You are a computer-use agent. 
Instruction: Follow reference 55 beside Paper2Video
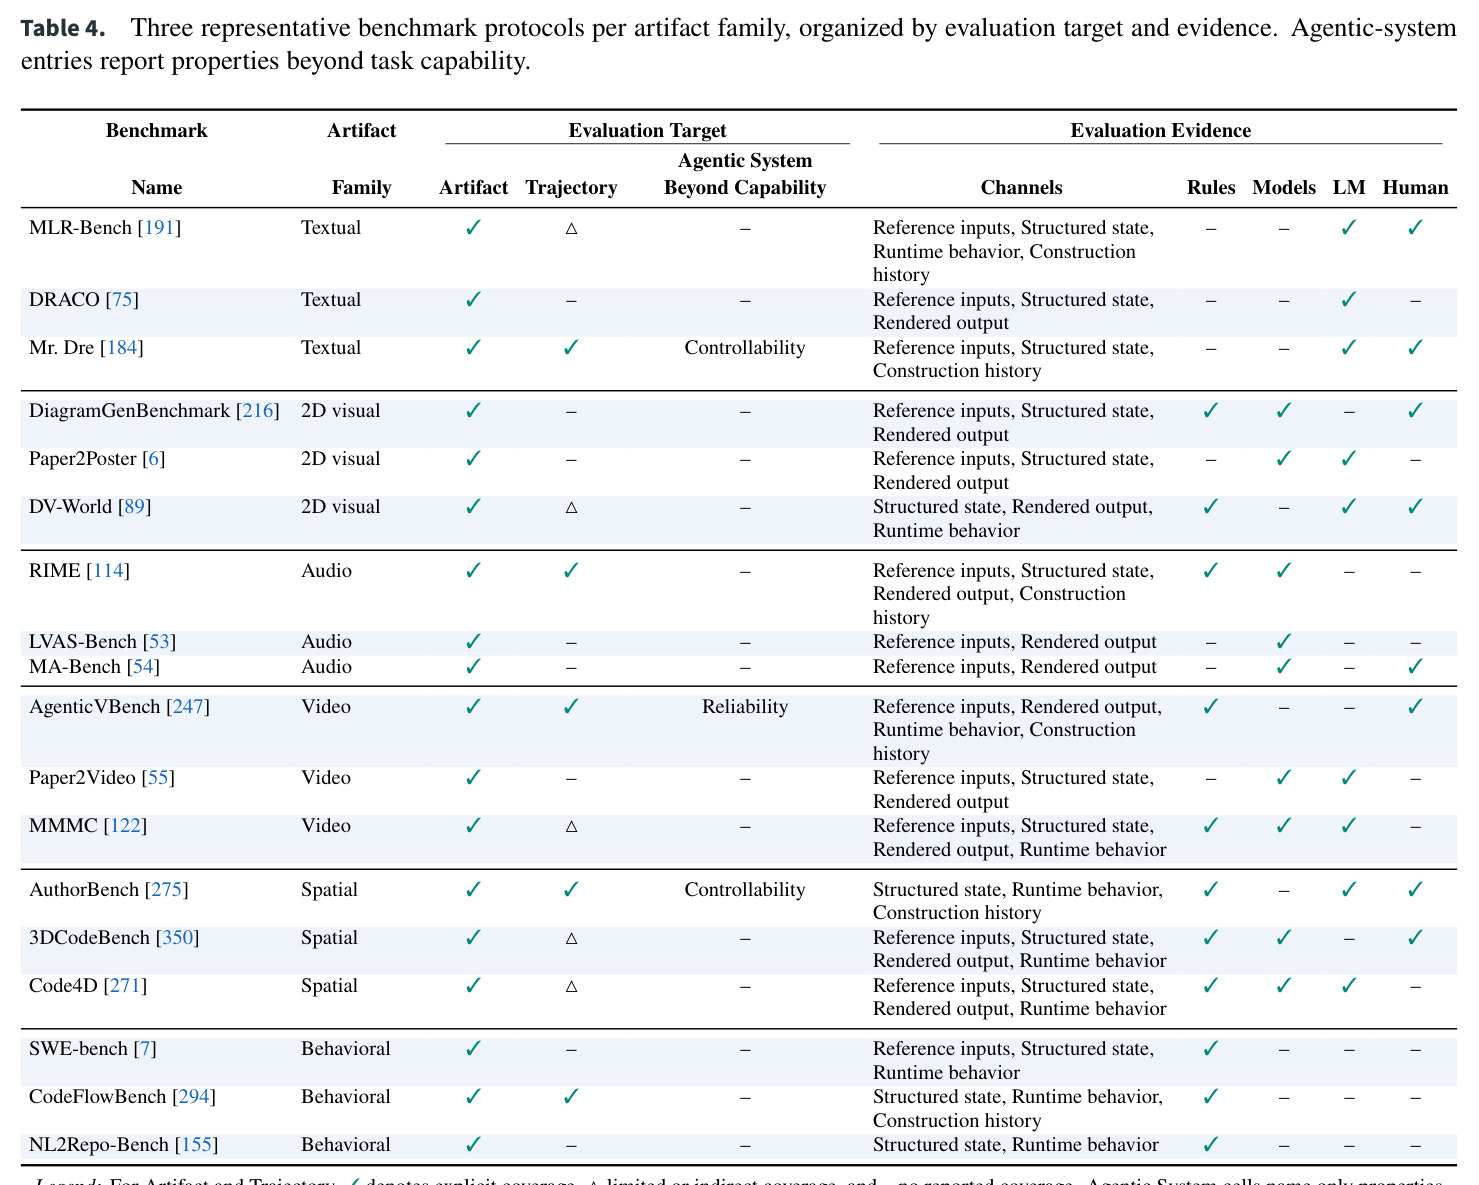pyautogui.click(x=158, y=778)
